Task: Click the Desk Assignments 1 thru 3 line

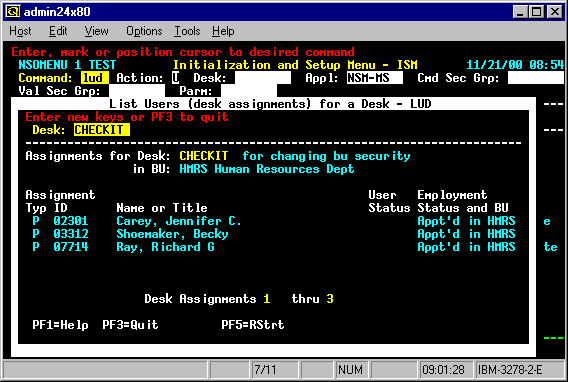Action: (239, 299)
